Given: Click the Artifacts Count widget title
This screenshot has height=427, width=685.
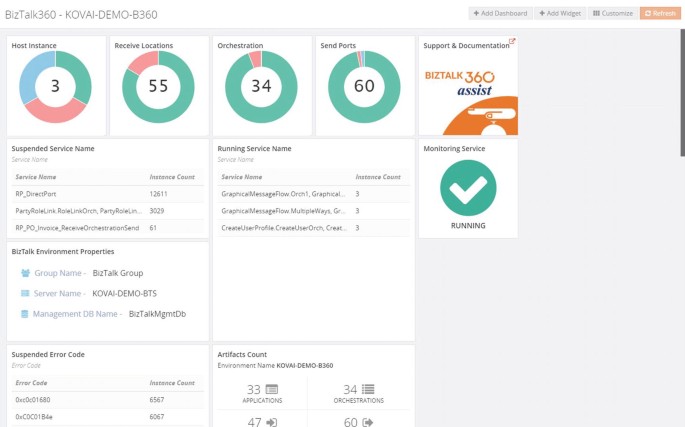Looking at the screenshot, I should 242,354.
